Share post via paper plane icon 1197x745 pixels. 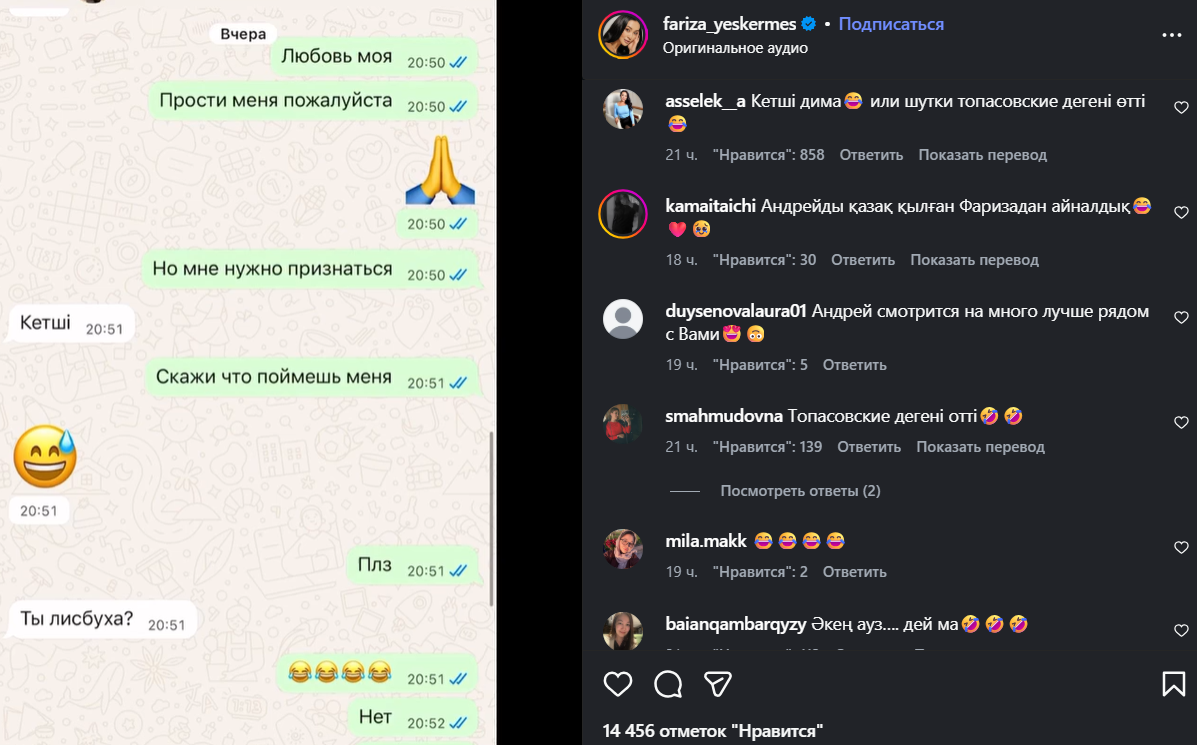click(x=718, y=684)
